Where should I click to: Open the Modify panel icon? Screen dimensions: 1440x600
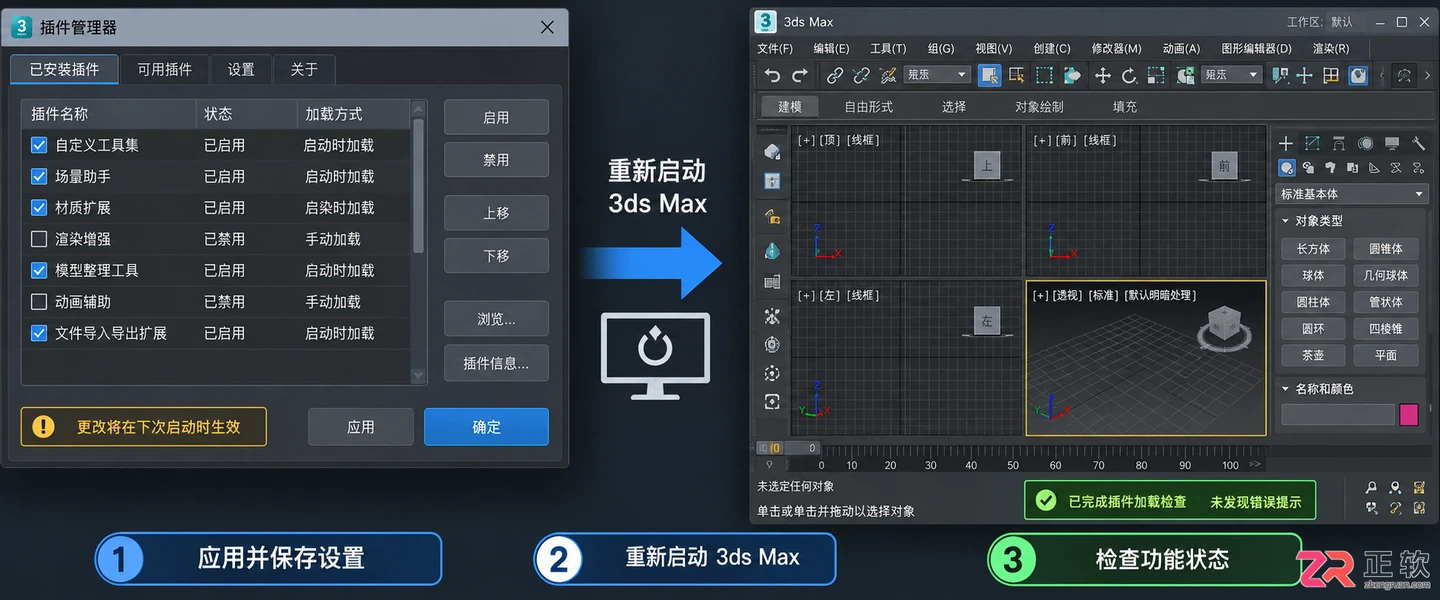[x=1312, y=144]
